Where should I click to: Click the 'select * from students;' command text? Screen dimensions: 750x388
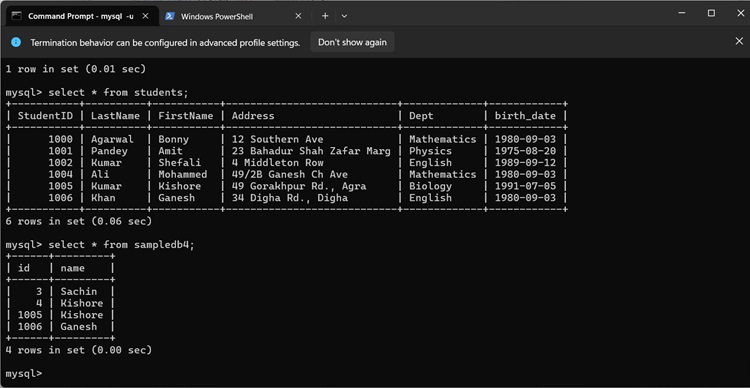(x=119, y=92)
